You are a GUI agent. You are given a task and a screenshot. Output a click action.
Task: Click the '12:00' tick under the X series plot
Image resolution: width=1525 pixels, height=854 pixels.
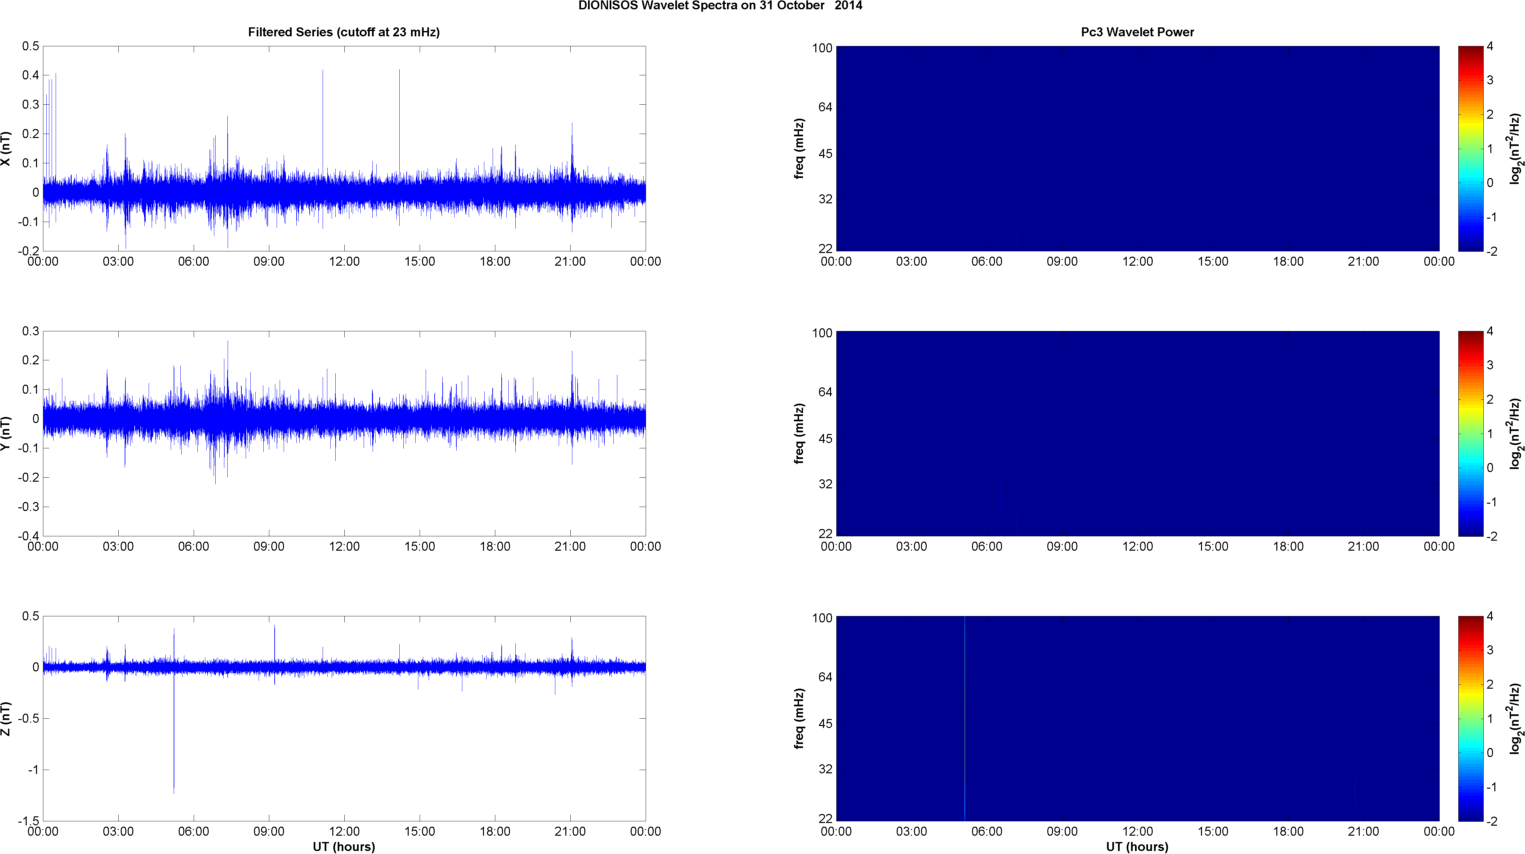(344, 262)
